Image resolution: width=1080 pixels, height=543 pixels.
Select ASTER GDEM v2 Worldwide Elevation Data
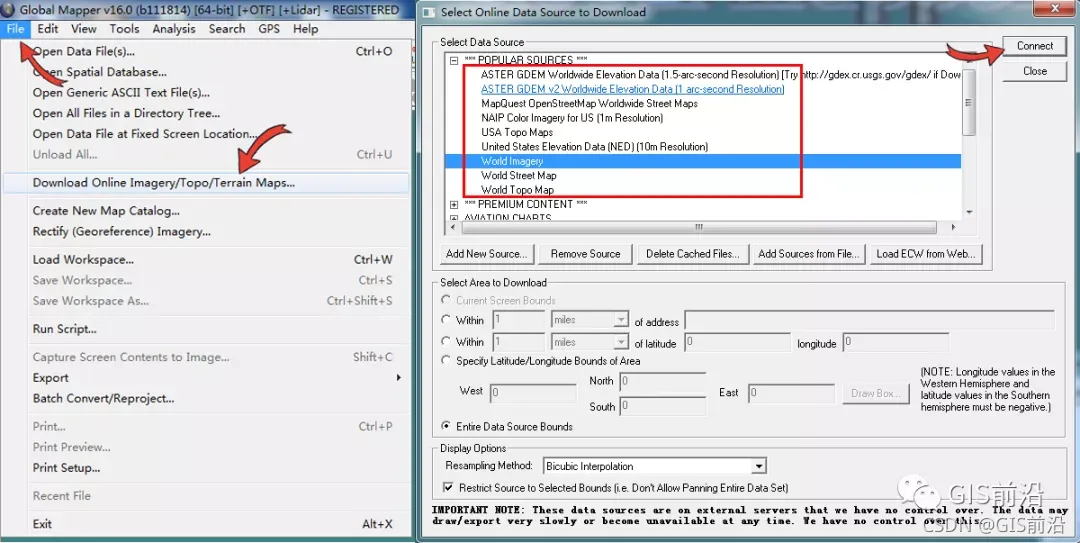632,89
